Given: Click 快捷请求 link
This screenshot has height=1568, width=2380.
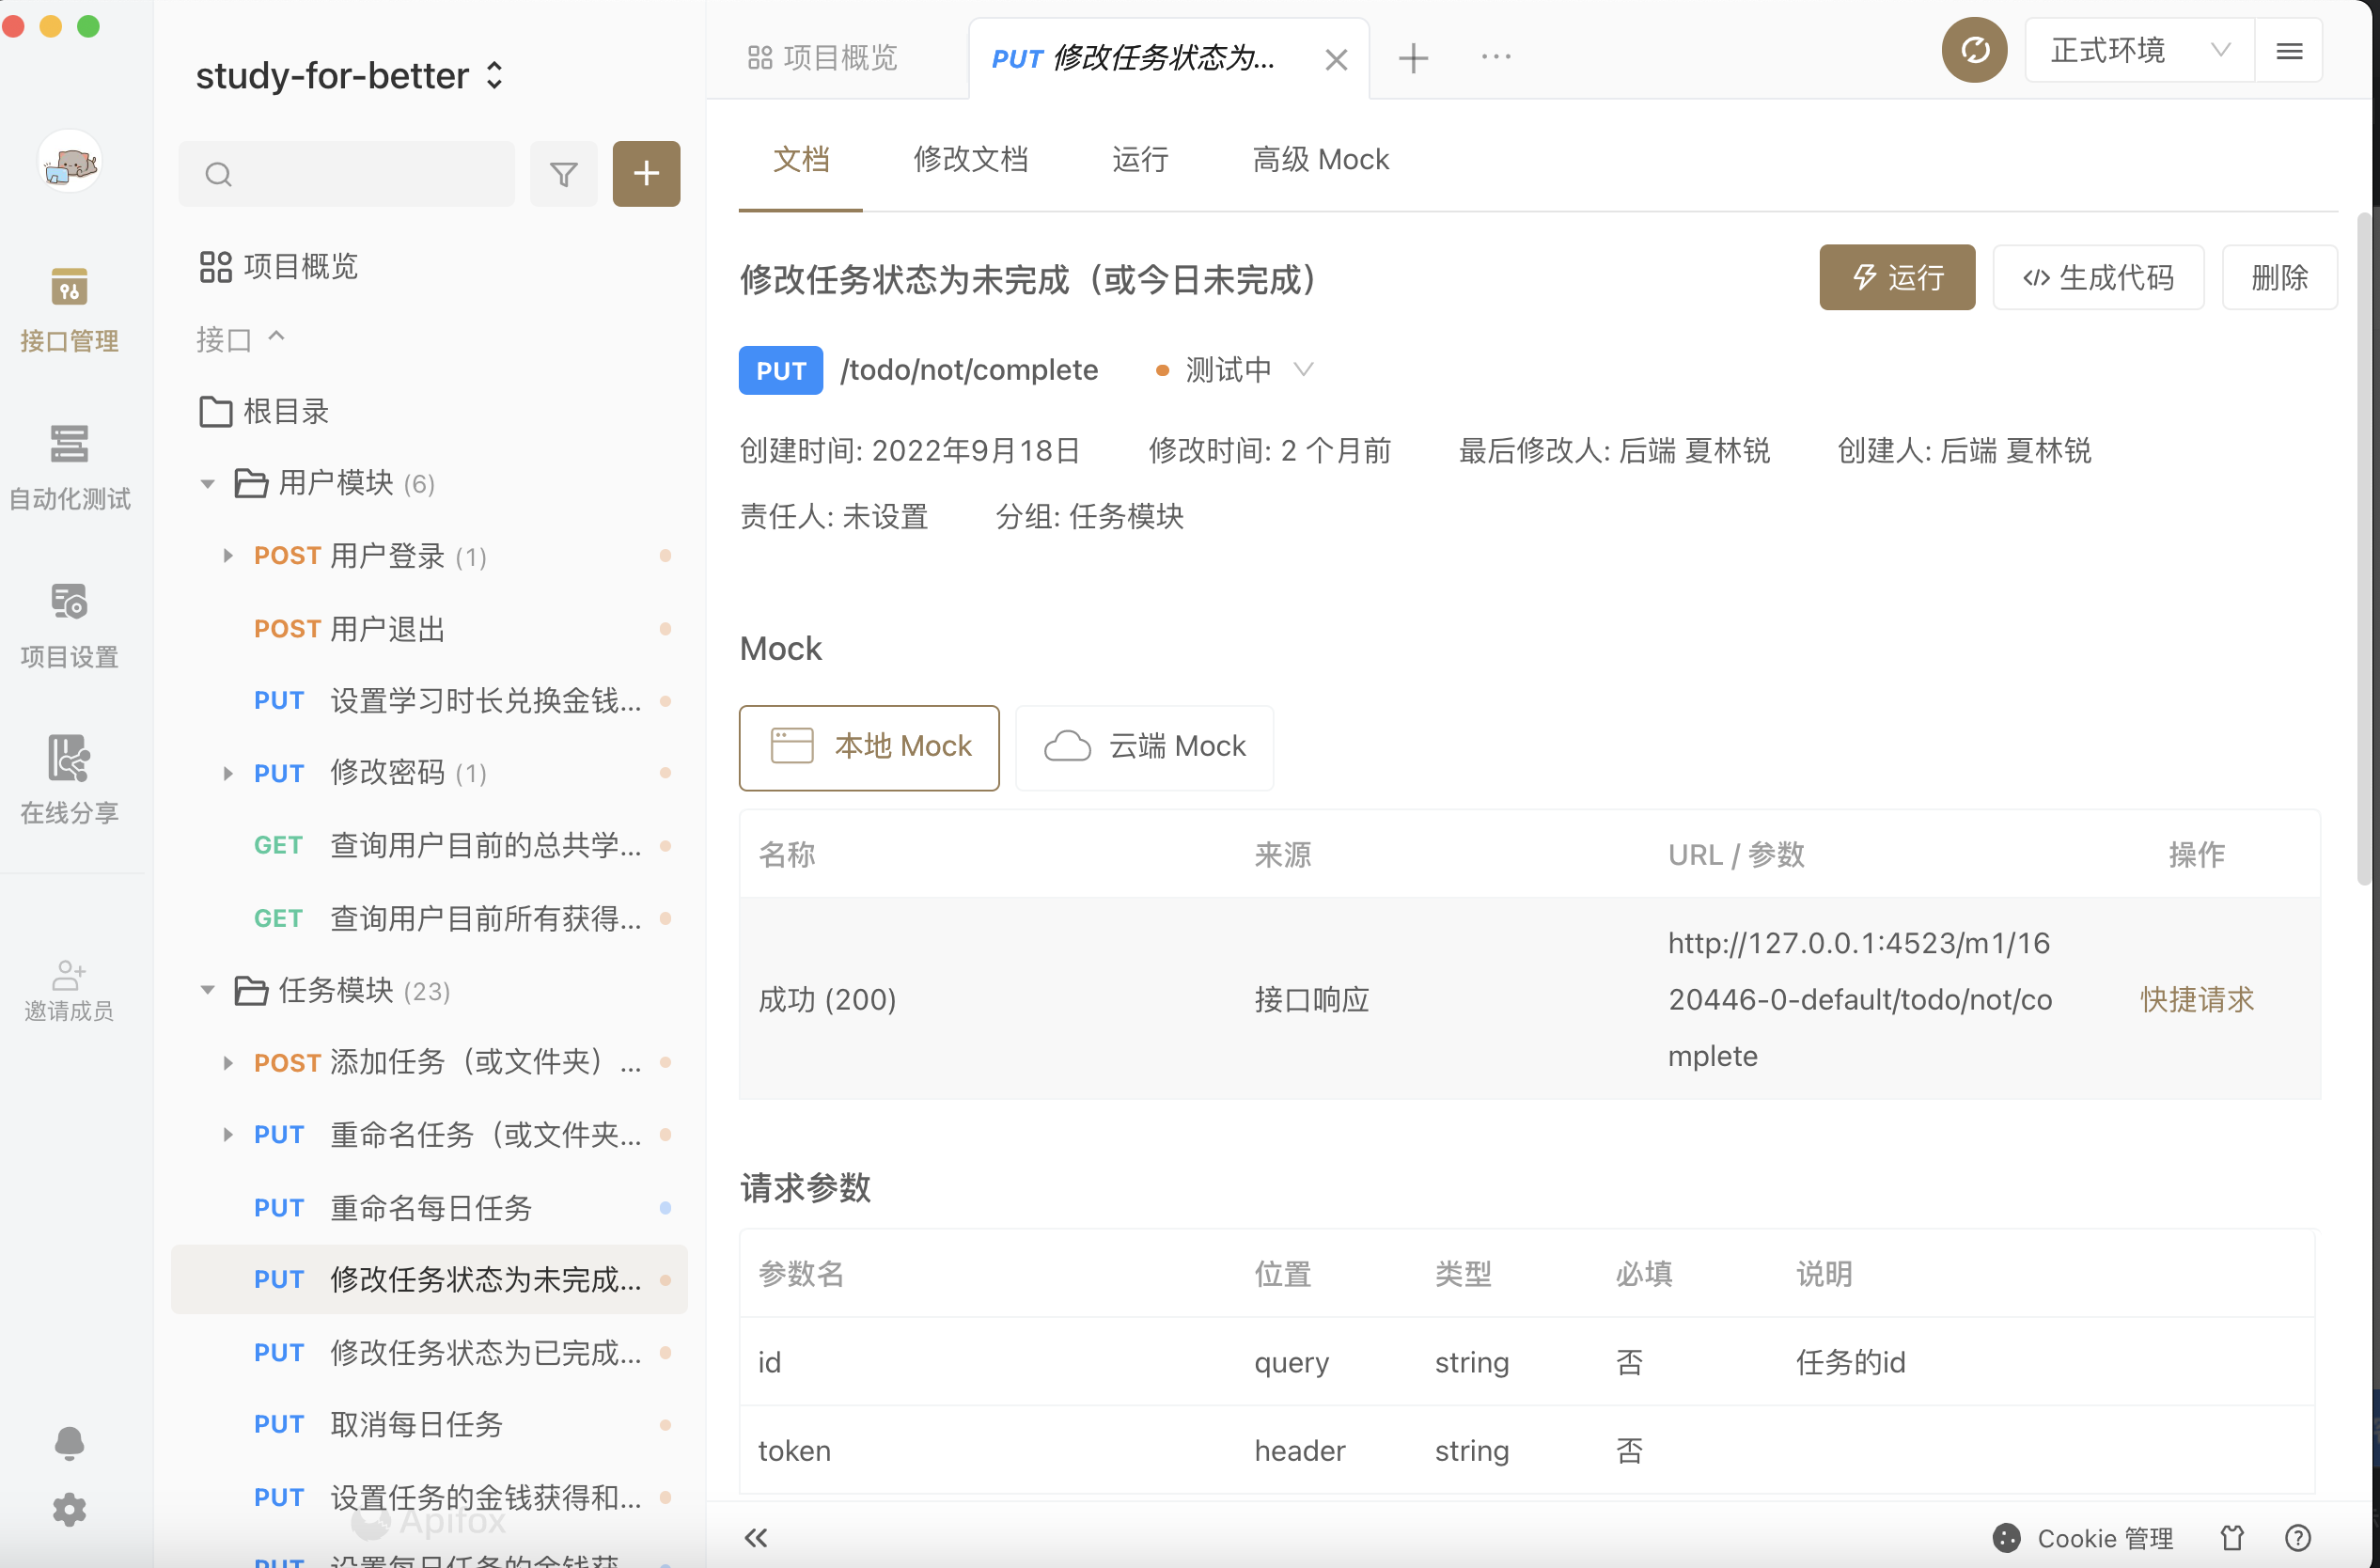Looking at the screenshot, I should [x=2196, y=999].
